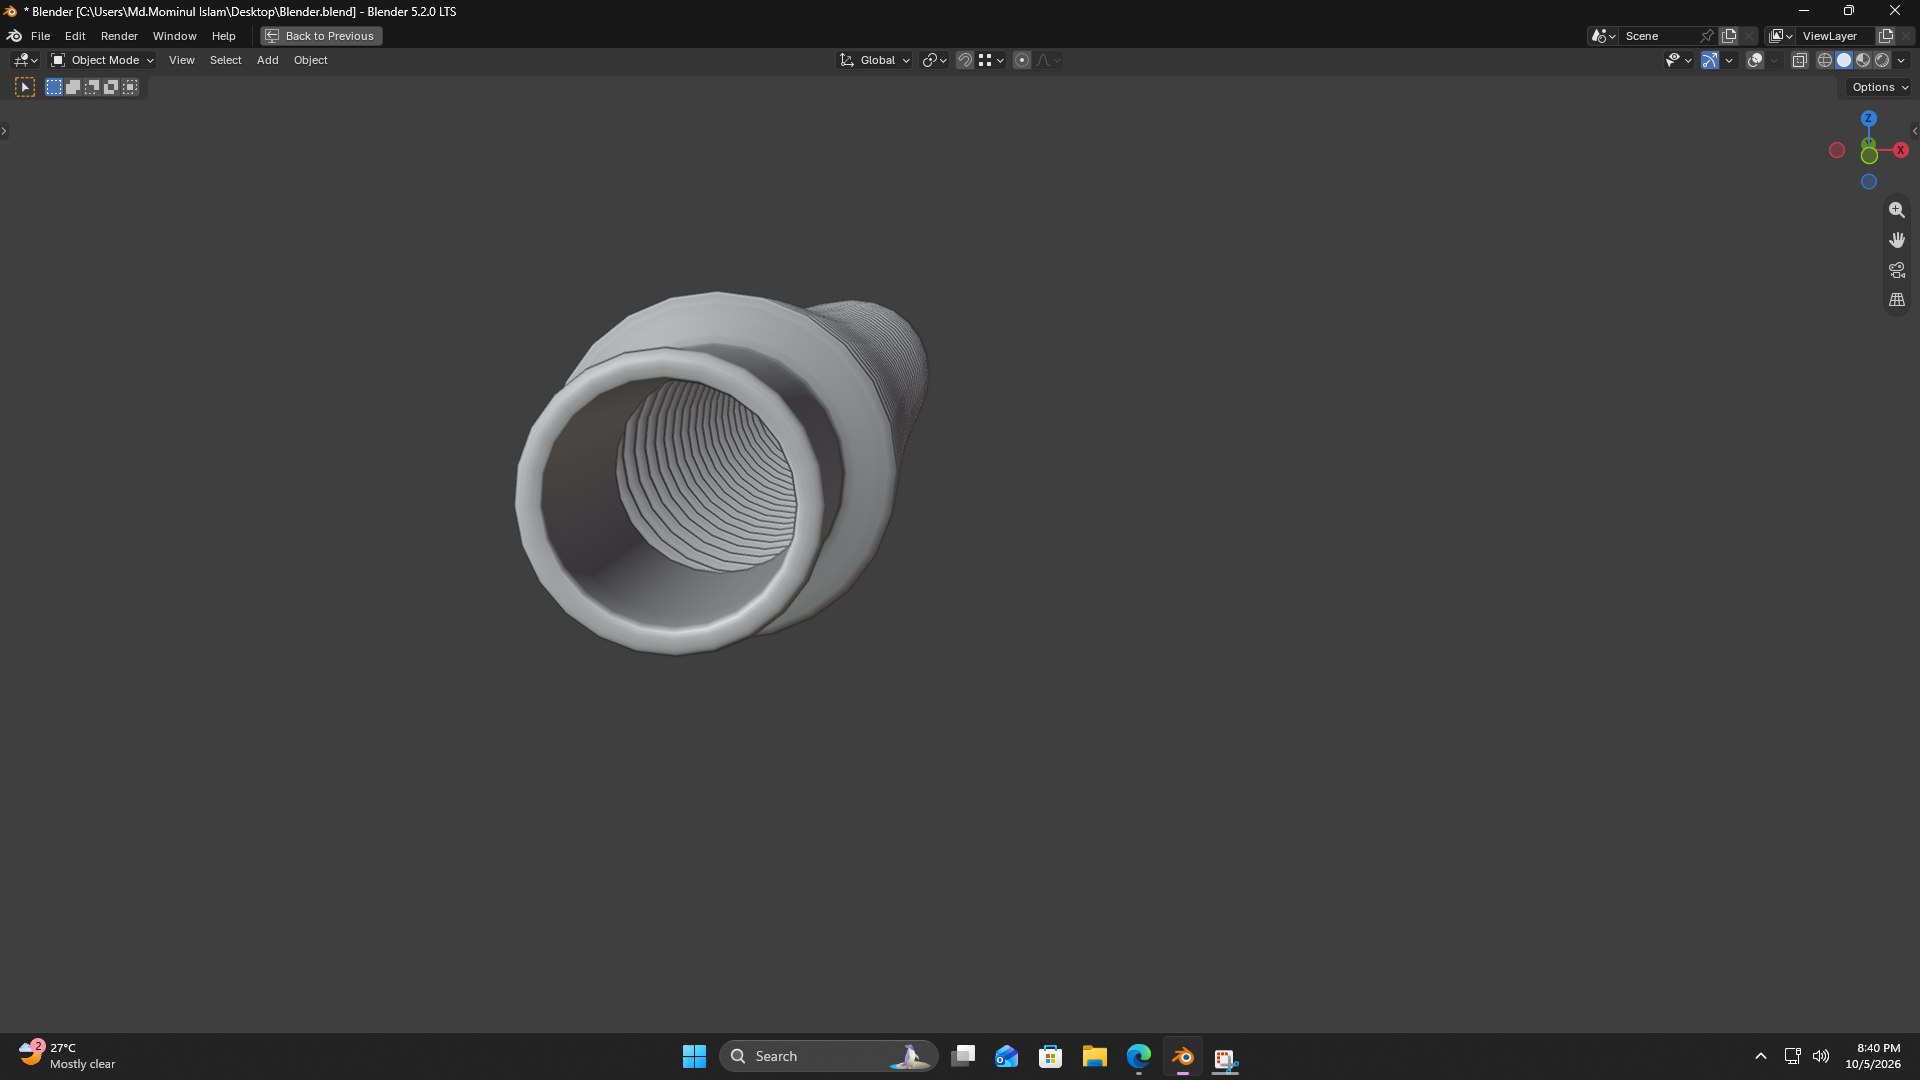Image resolution: width=1920 pixels, height=1080 pixels.
Task: Pick the 'Invert selection' mode icon
Action: point(111,87)
